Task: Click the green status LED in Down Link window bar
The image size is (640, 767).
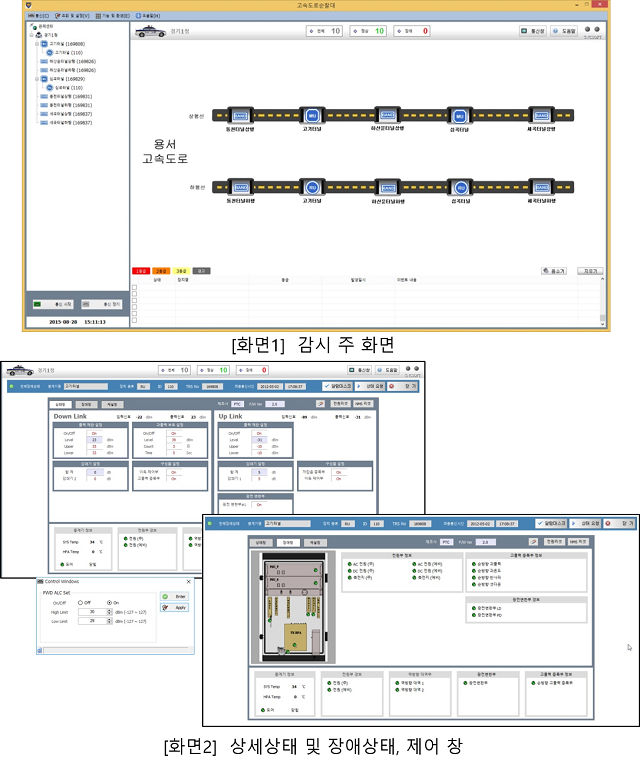Action: coord(11,386)
